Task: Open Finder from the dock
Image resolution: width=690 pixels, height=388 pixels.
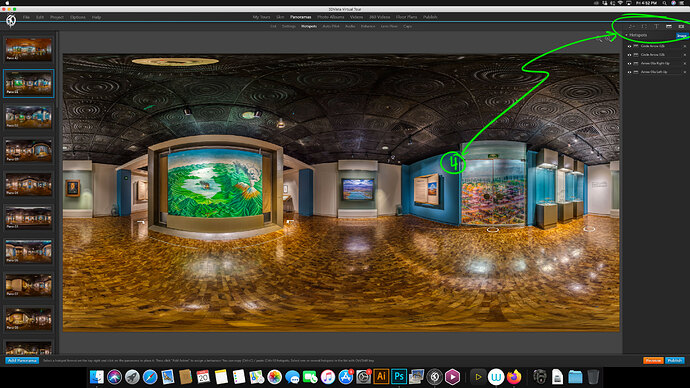Action: tap(96, 377)
